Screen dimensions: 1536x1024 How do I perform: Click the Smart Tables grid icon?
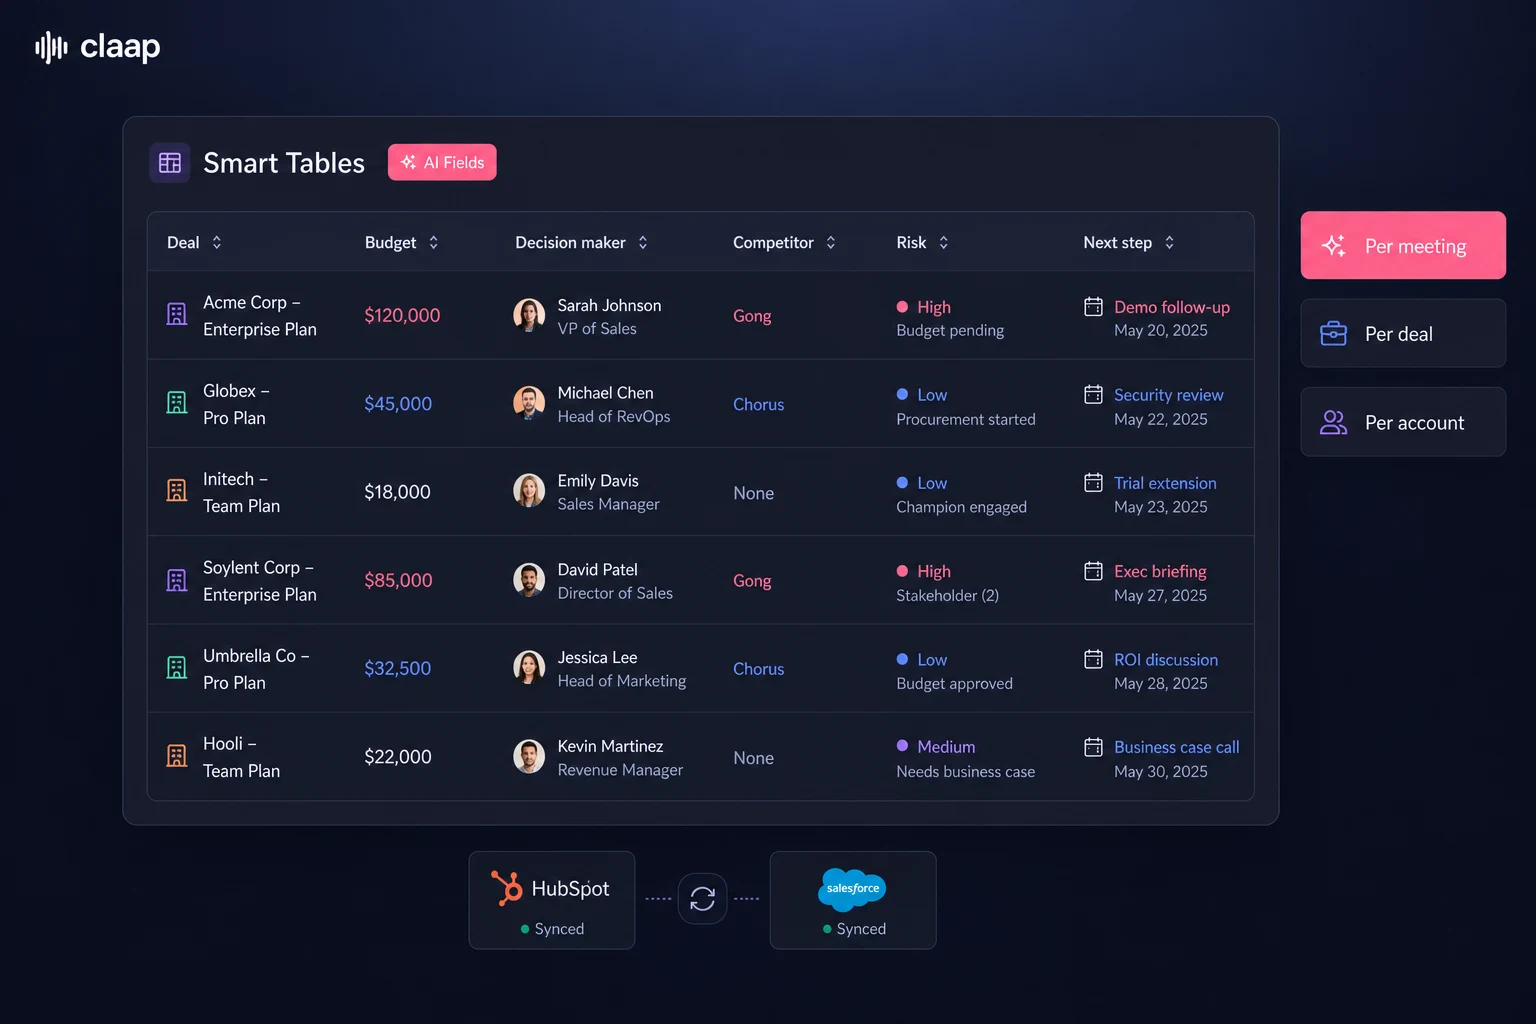[x=170, y=162]
